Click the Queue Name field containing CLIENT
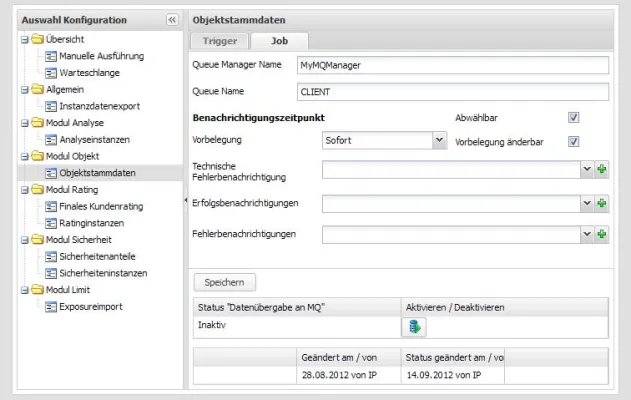This screenshot has height=400, width=631. pos(452,91)
